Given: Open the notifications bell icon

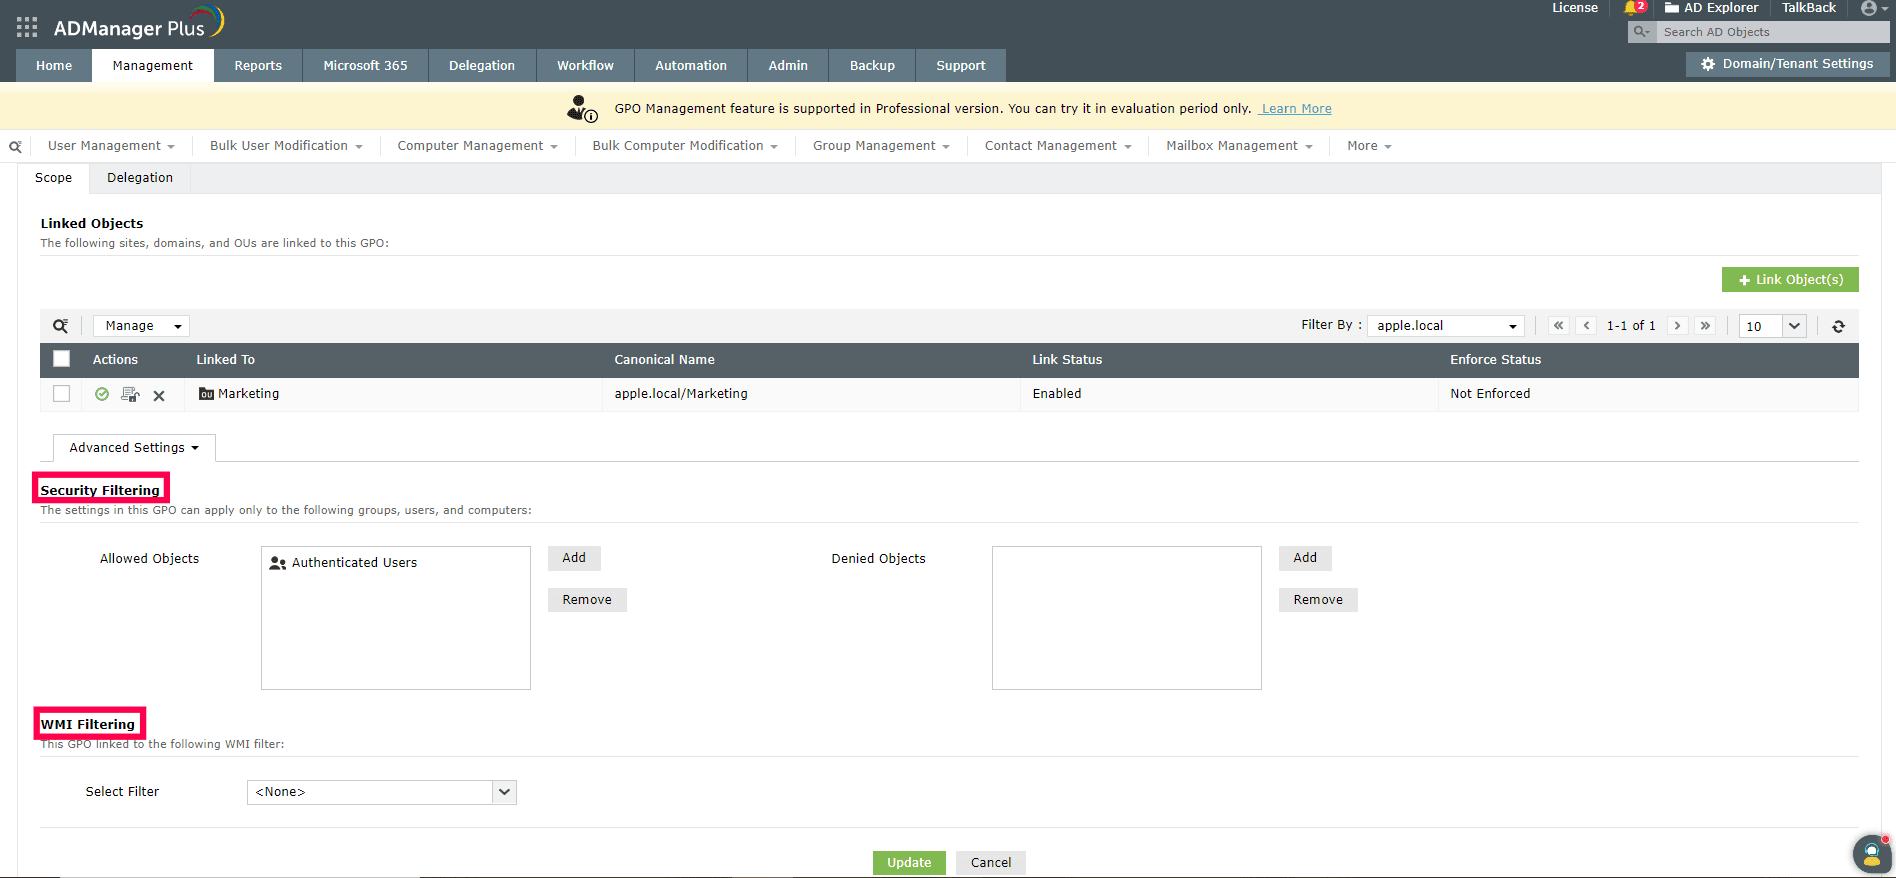Looking at the screenshot, I should click(1633, 8).
